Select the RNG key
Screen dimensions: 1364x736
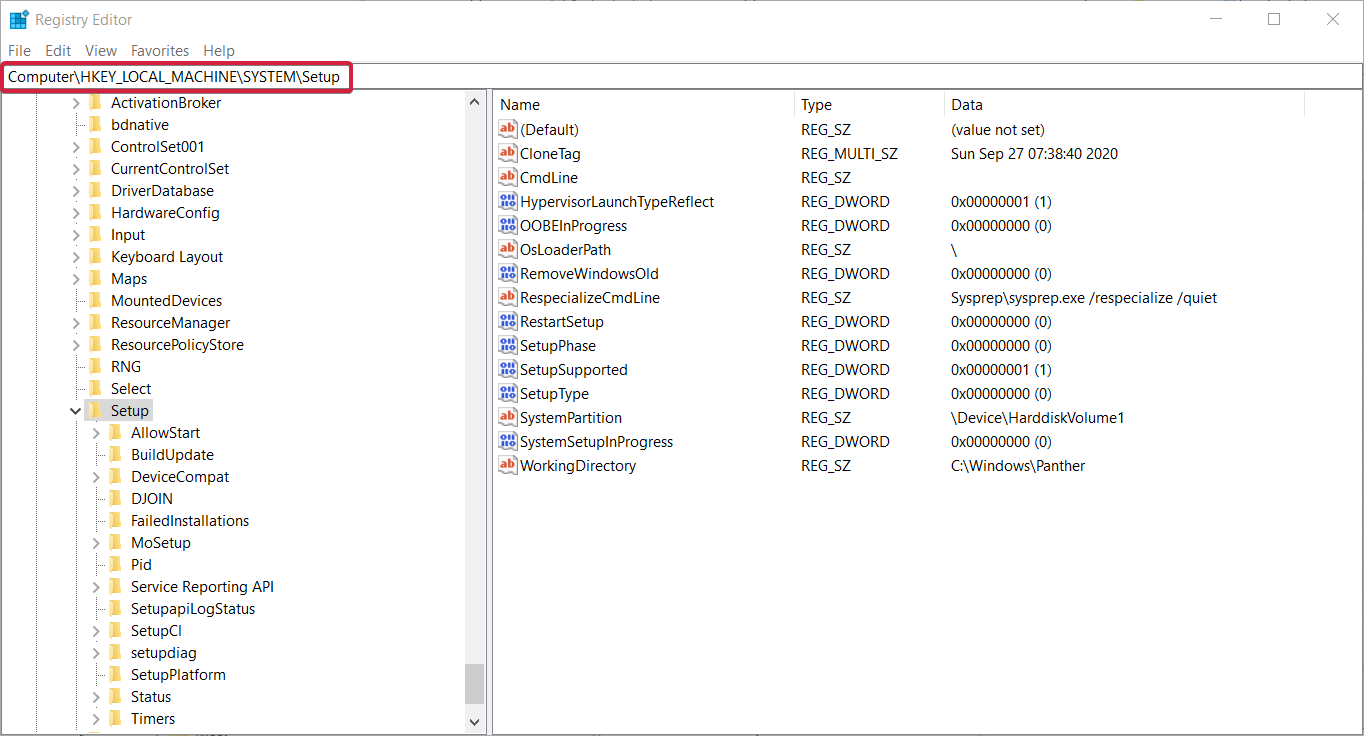[126, 367]
